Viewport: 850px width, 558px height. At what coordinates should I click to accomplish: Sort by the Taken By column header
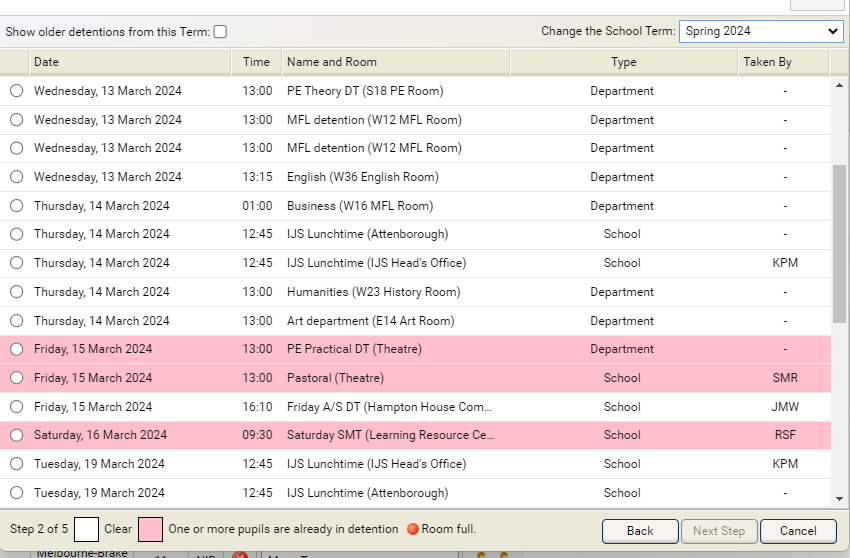[x=782, y=62]
